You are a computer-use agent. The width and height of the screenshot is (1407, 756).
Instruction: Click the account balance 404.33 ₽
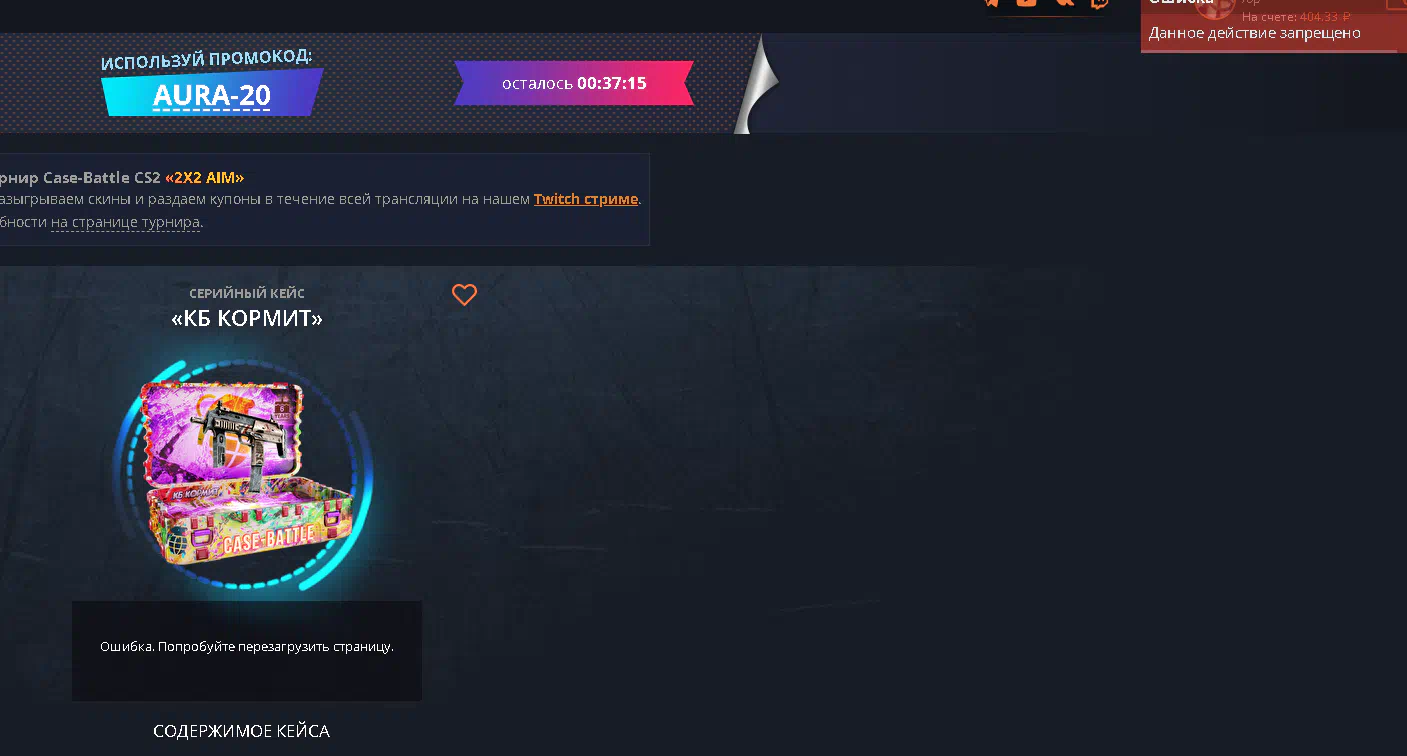click(x=1325, y=17)
